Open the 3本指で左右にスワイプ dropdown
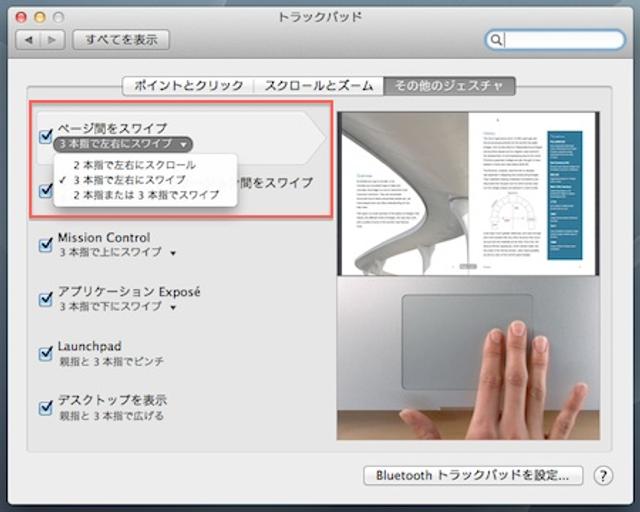 (123, 144)
